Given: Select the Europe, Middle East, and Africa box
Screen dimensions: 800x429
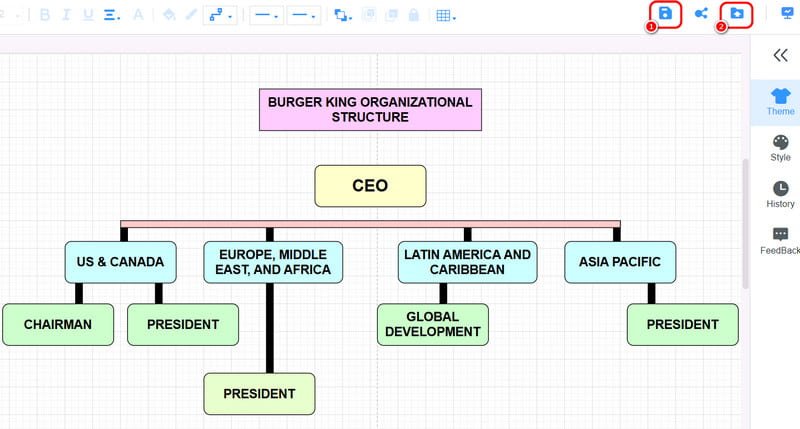Looking at the screenshot, I should click(x=273, y=262).
